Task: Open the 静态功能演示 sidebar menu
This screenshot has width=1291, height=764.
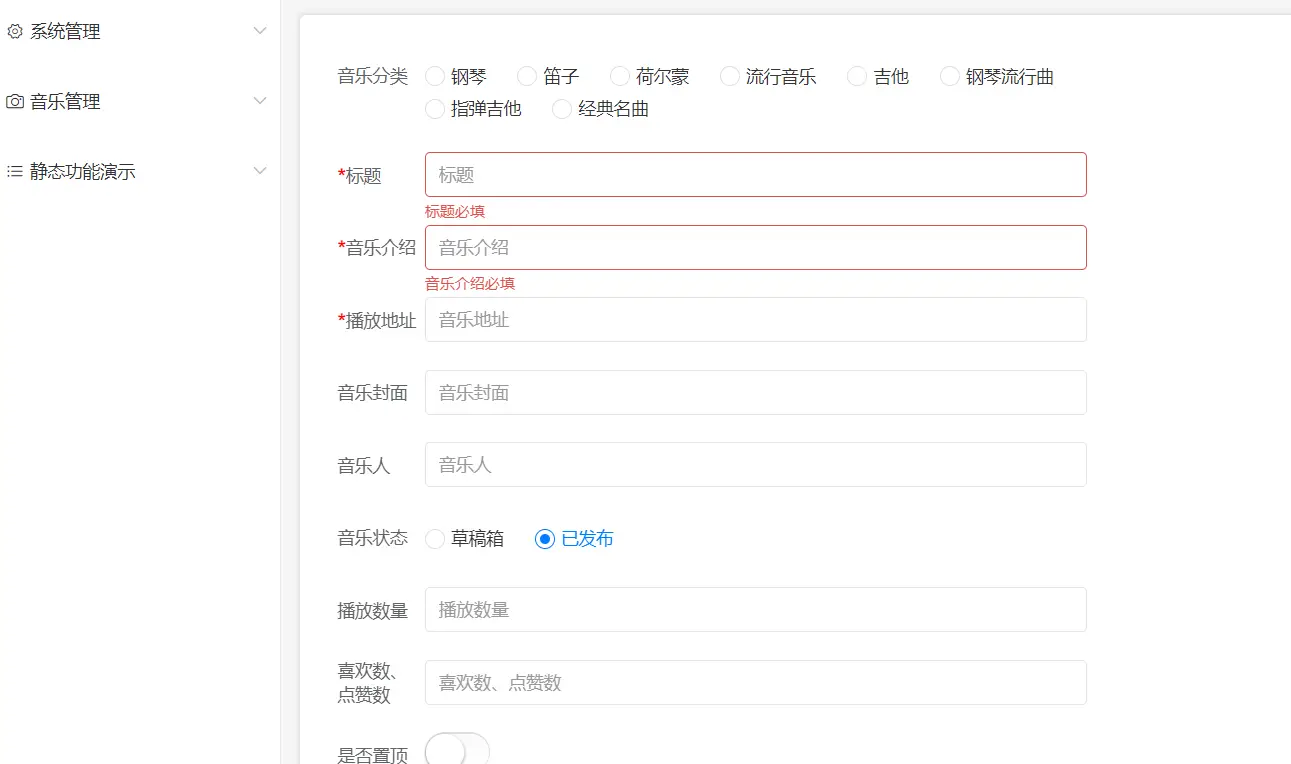Action: pyautogui.click(x=82, y=171)
